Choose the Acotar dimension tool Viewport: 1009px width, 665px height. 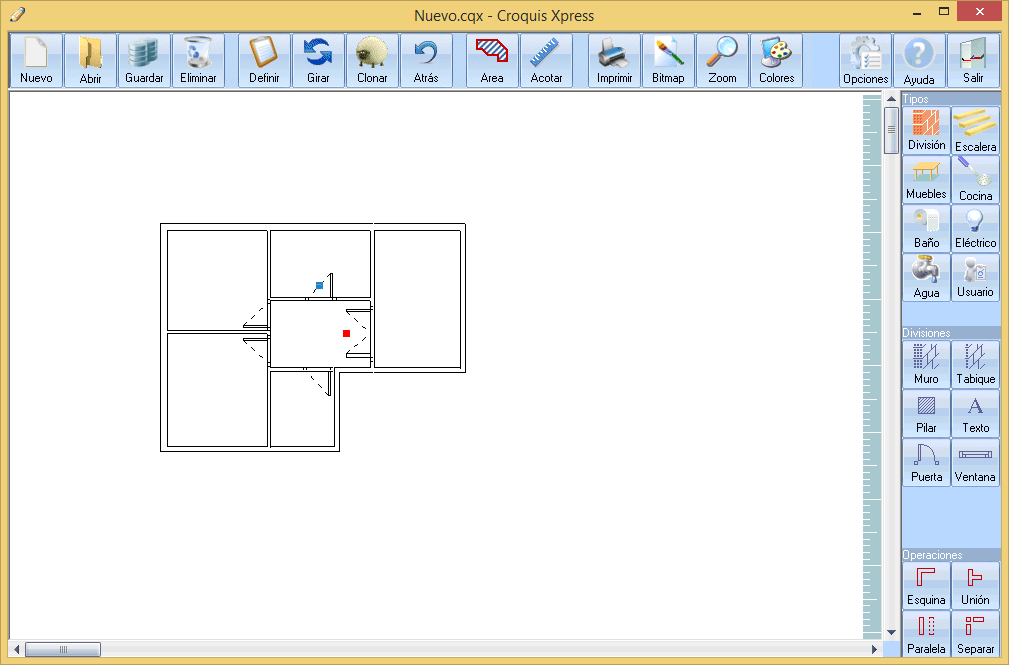[x=546, y=61]
